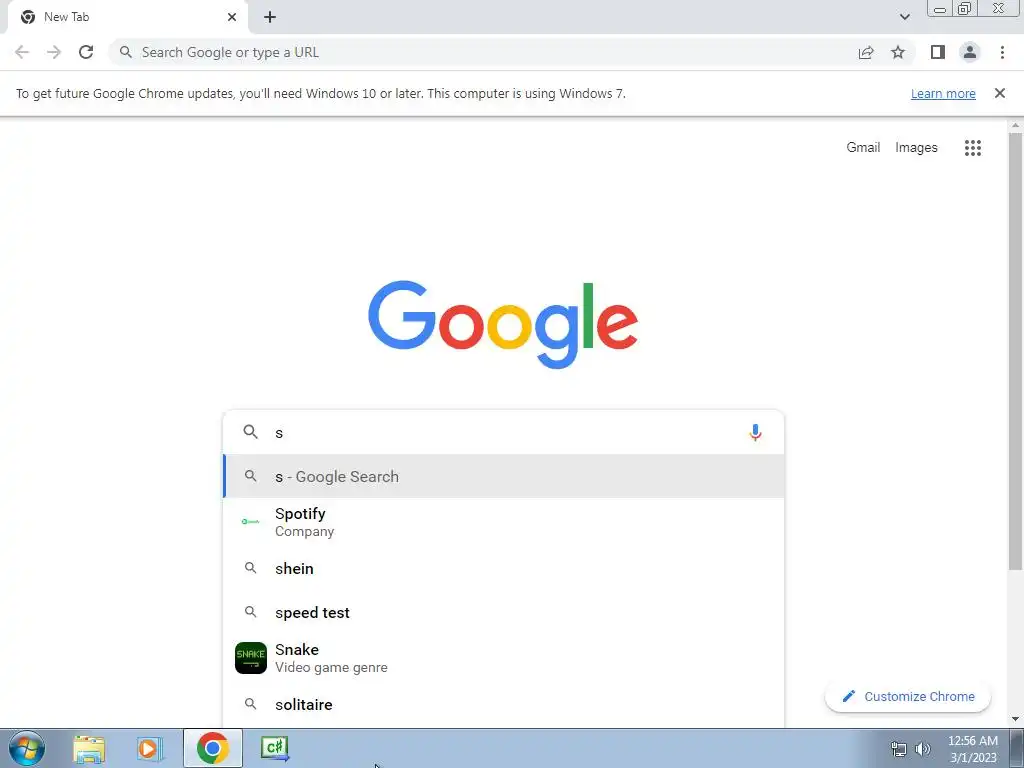Click inside the Google search input
Screen dimensions: 1024x768
coord(506,432)
